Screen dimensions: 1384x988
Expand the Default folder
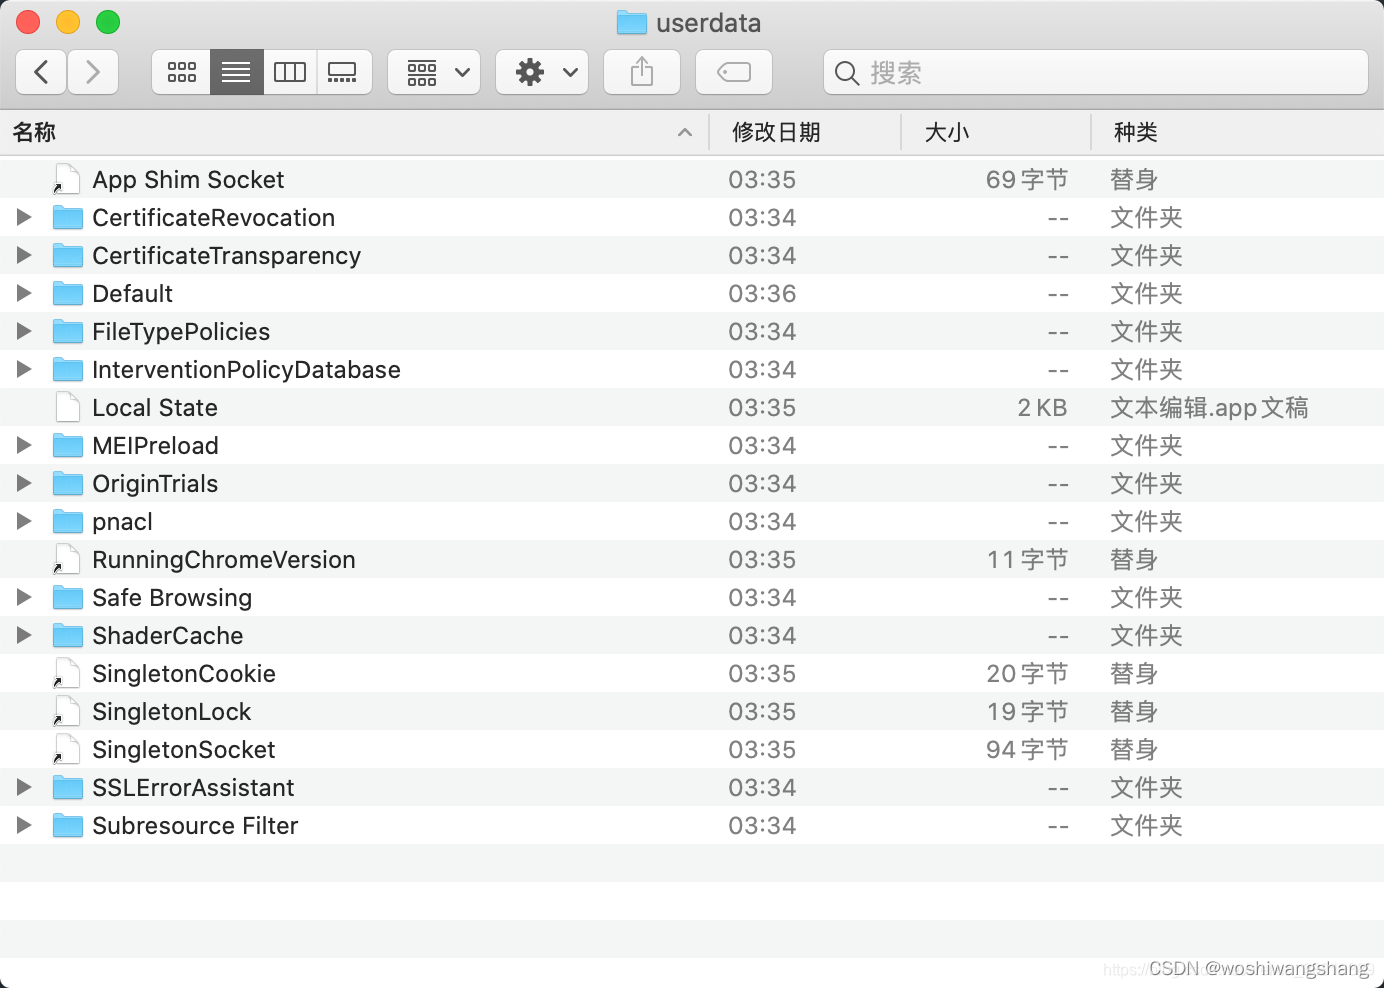[24, 293]
